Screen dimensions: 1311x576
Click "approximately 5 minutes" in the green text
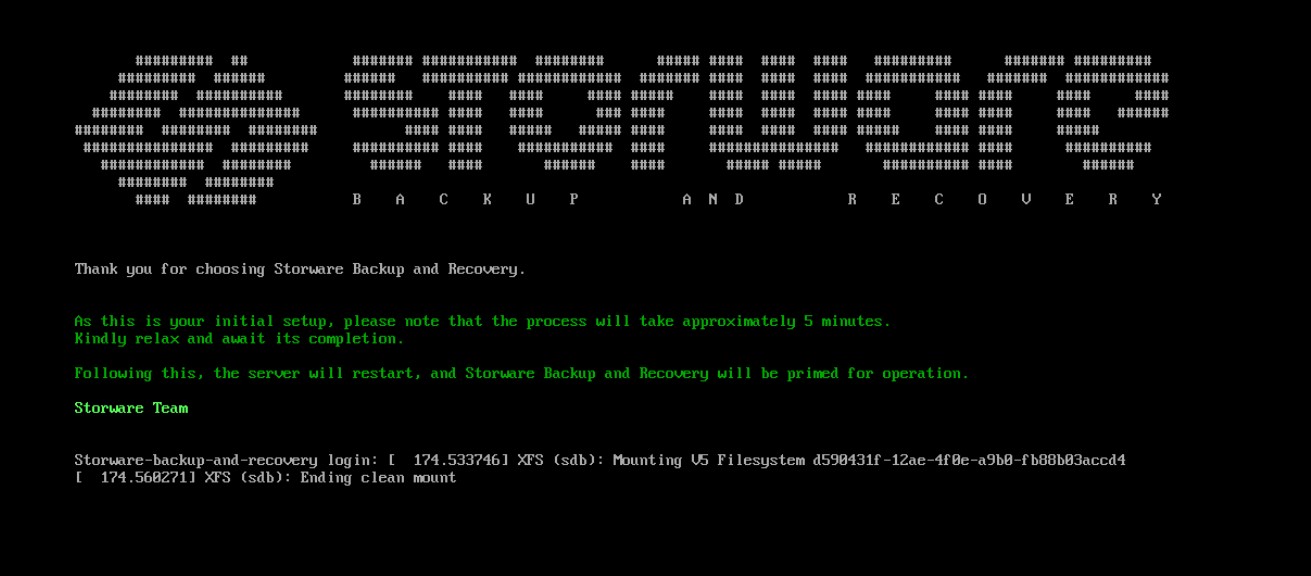(786, 321)
